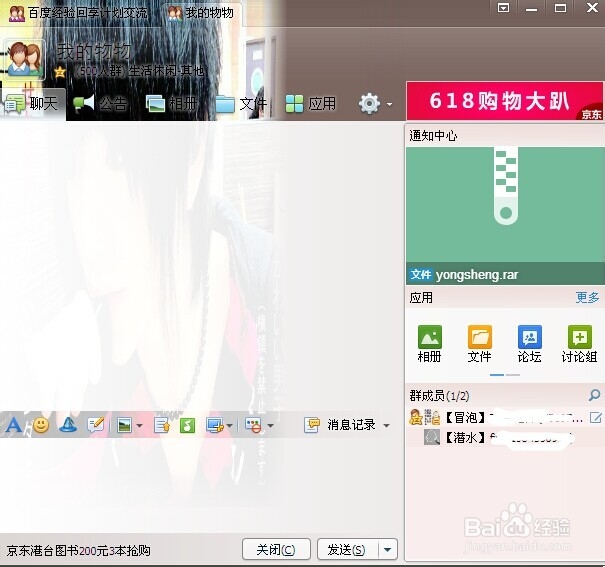This screenshot has width=605, height=567.
Task: Expand the settings gear dropdown arrow
Action: 389,104
